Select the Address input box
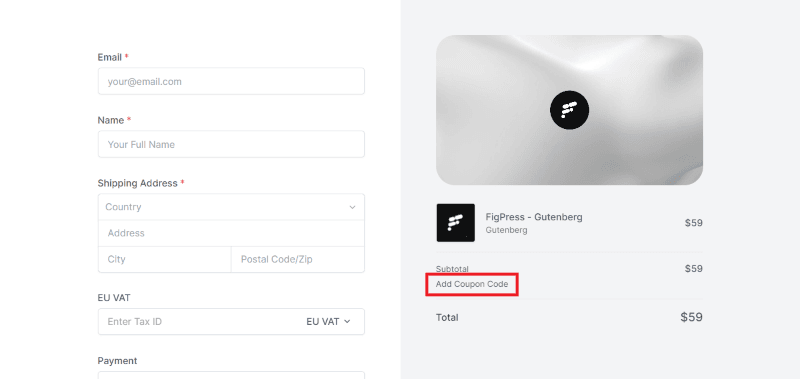800x379 pixels. (231, 233)
